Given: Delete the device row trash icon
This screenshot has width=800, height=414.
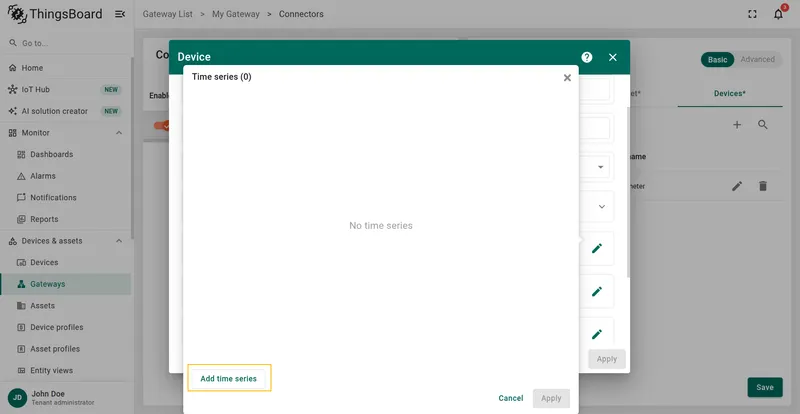Looking at the screenshot, I should click(x=763, y=186).
